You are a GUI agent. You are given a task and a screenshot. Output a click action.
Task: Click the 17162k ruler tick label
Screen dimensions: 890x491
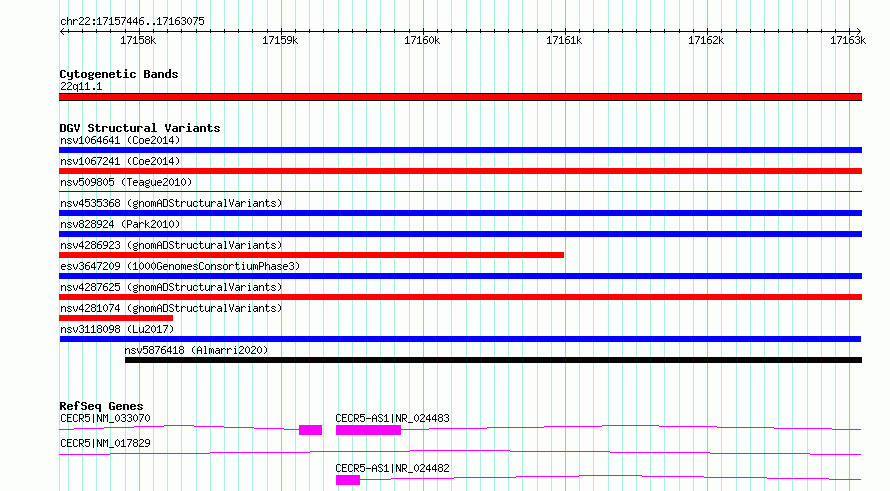click(706, 40)
